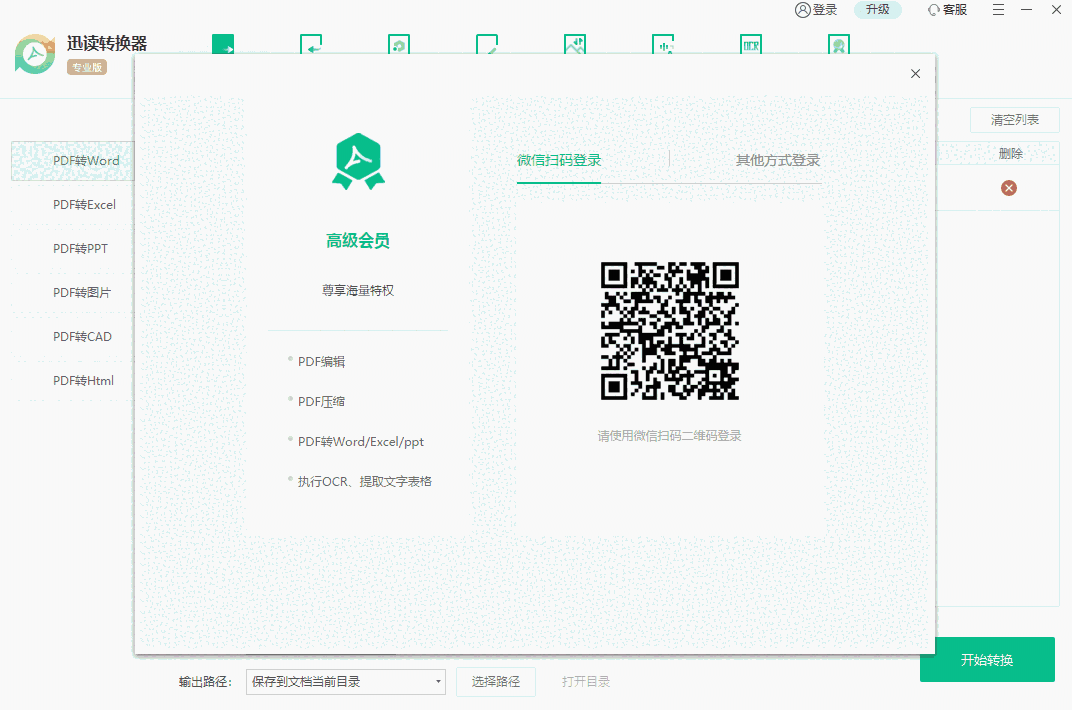Screen dimensions: 1072x710
Task: Click the 清空列表 clear list button
Action: [1014, 120]
